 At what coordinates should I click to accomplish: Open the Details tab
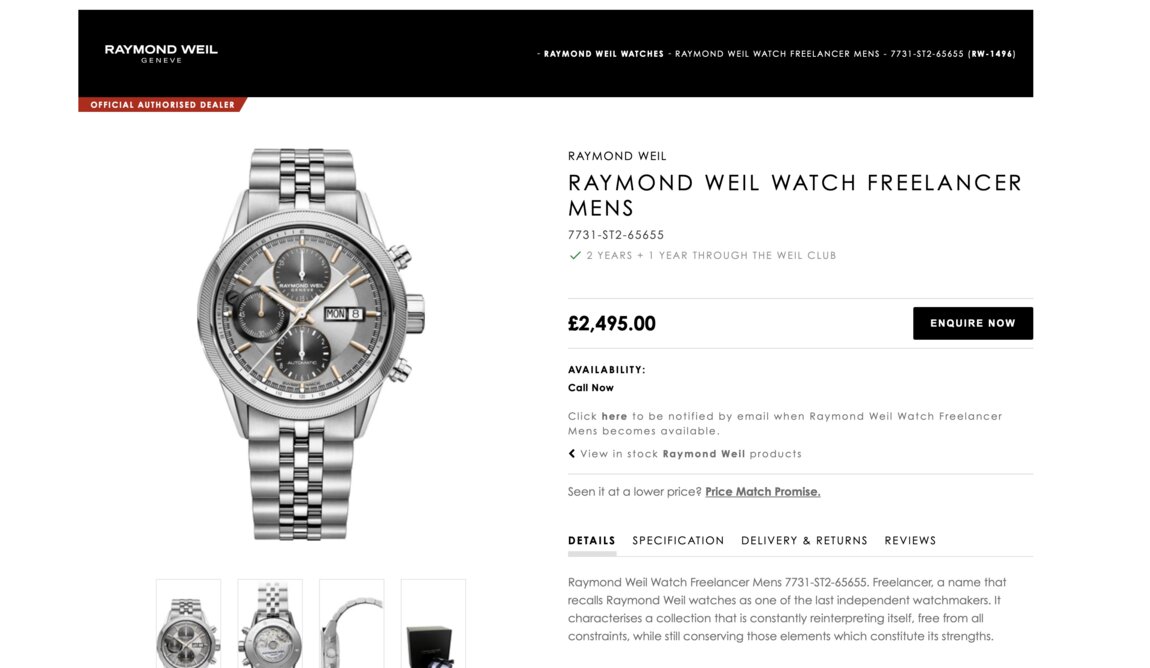(591, 540)
